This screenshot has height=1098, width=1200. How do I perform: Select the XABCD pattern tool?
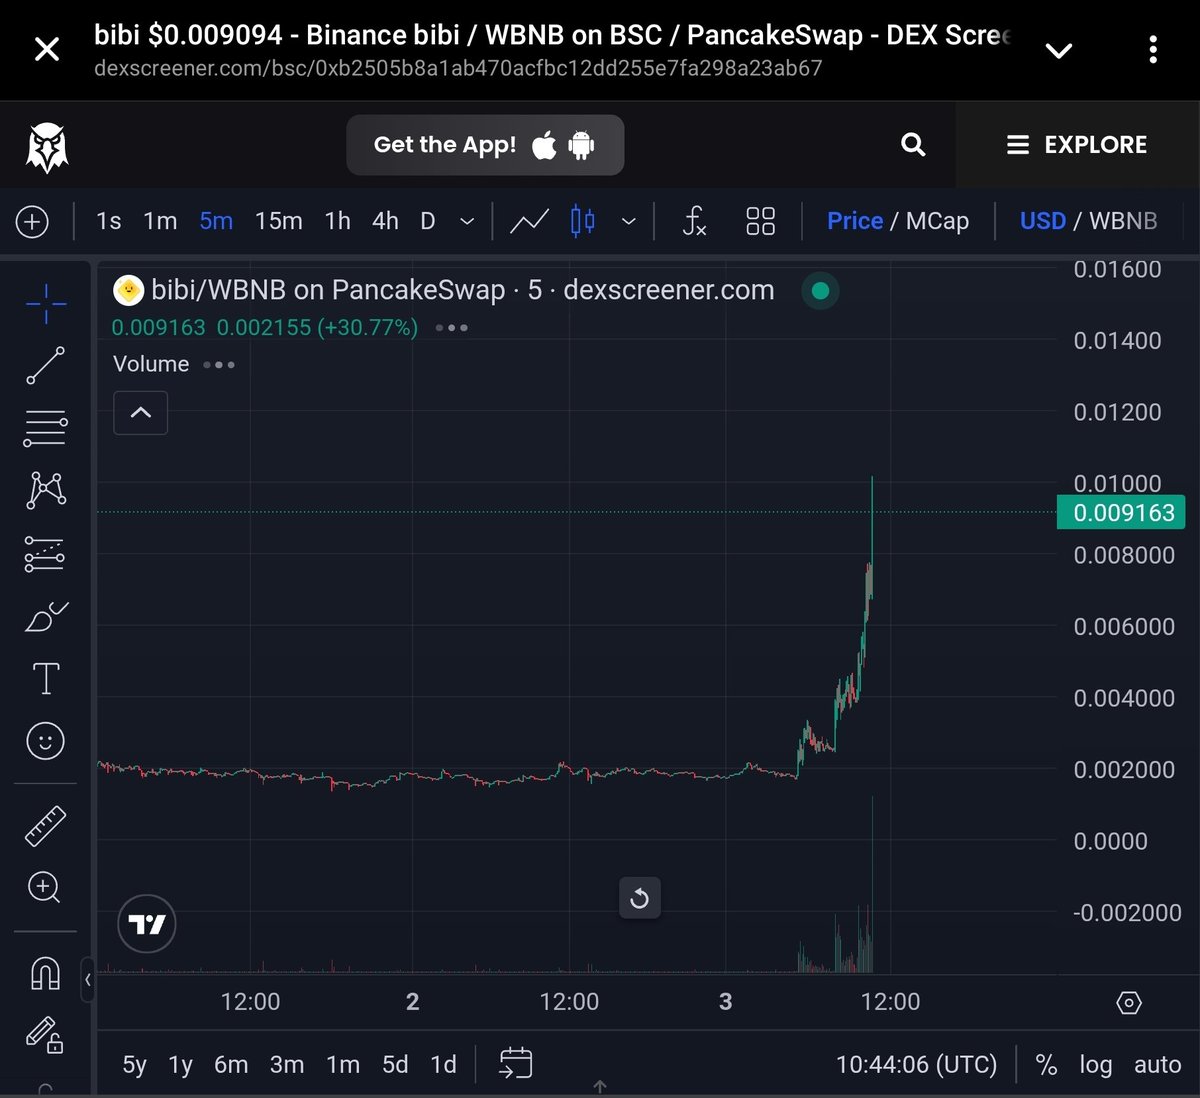46,490
